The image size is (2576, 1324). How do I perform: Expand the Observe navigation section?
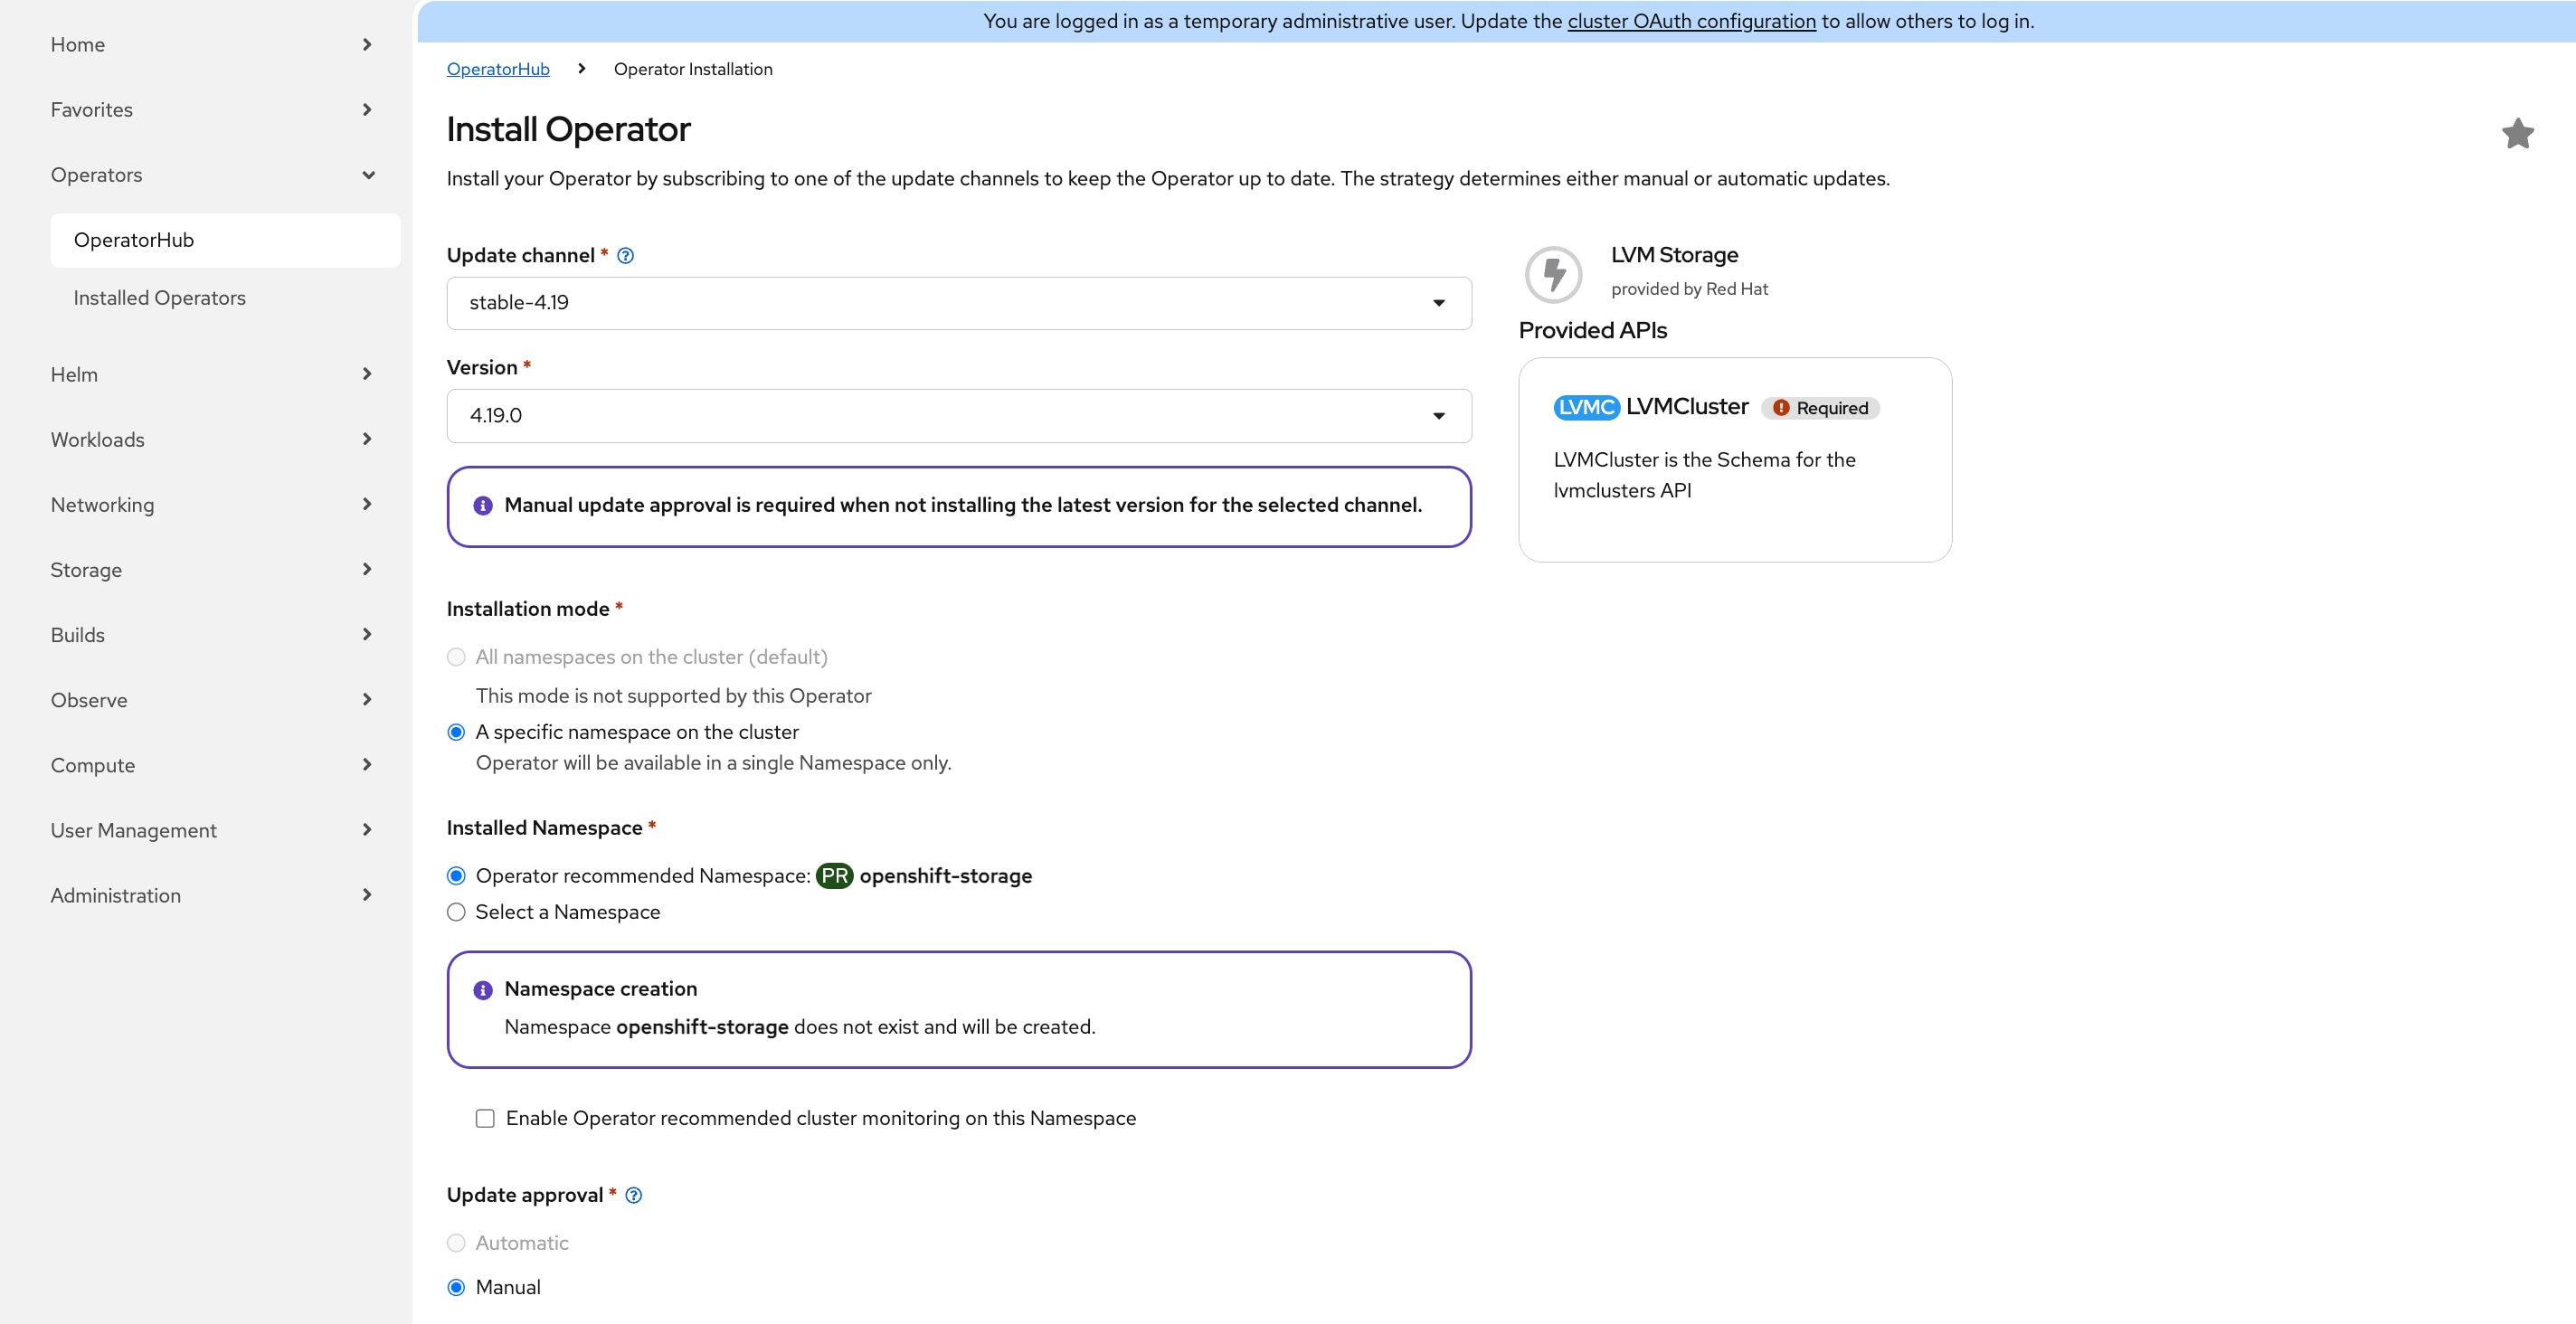[212, 700]
